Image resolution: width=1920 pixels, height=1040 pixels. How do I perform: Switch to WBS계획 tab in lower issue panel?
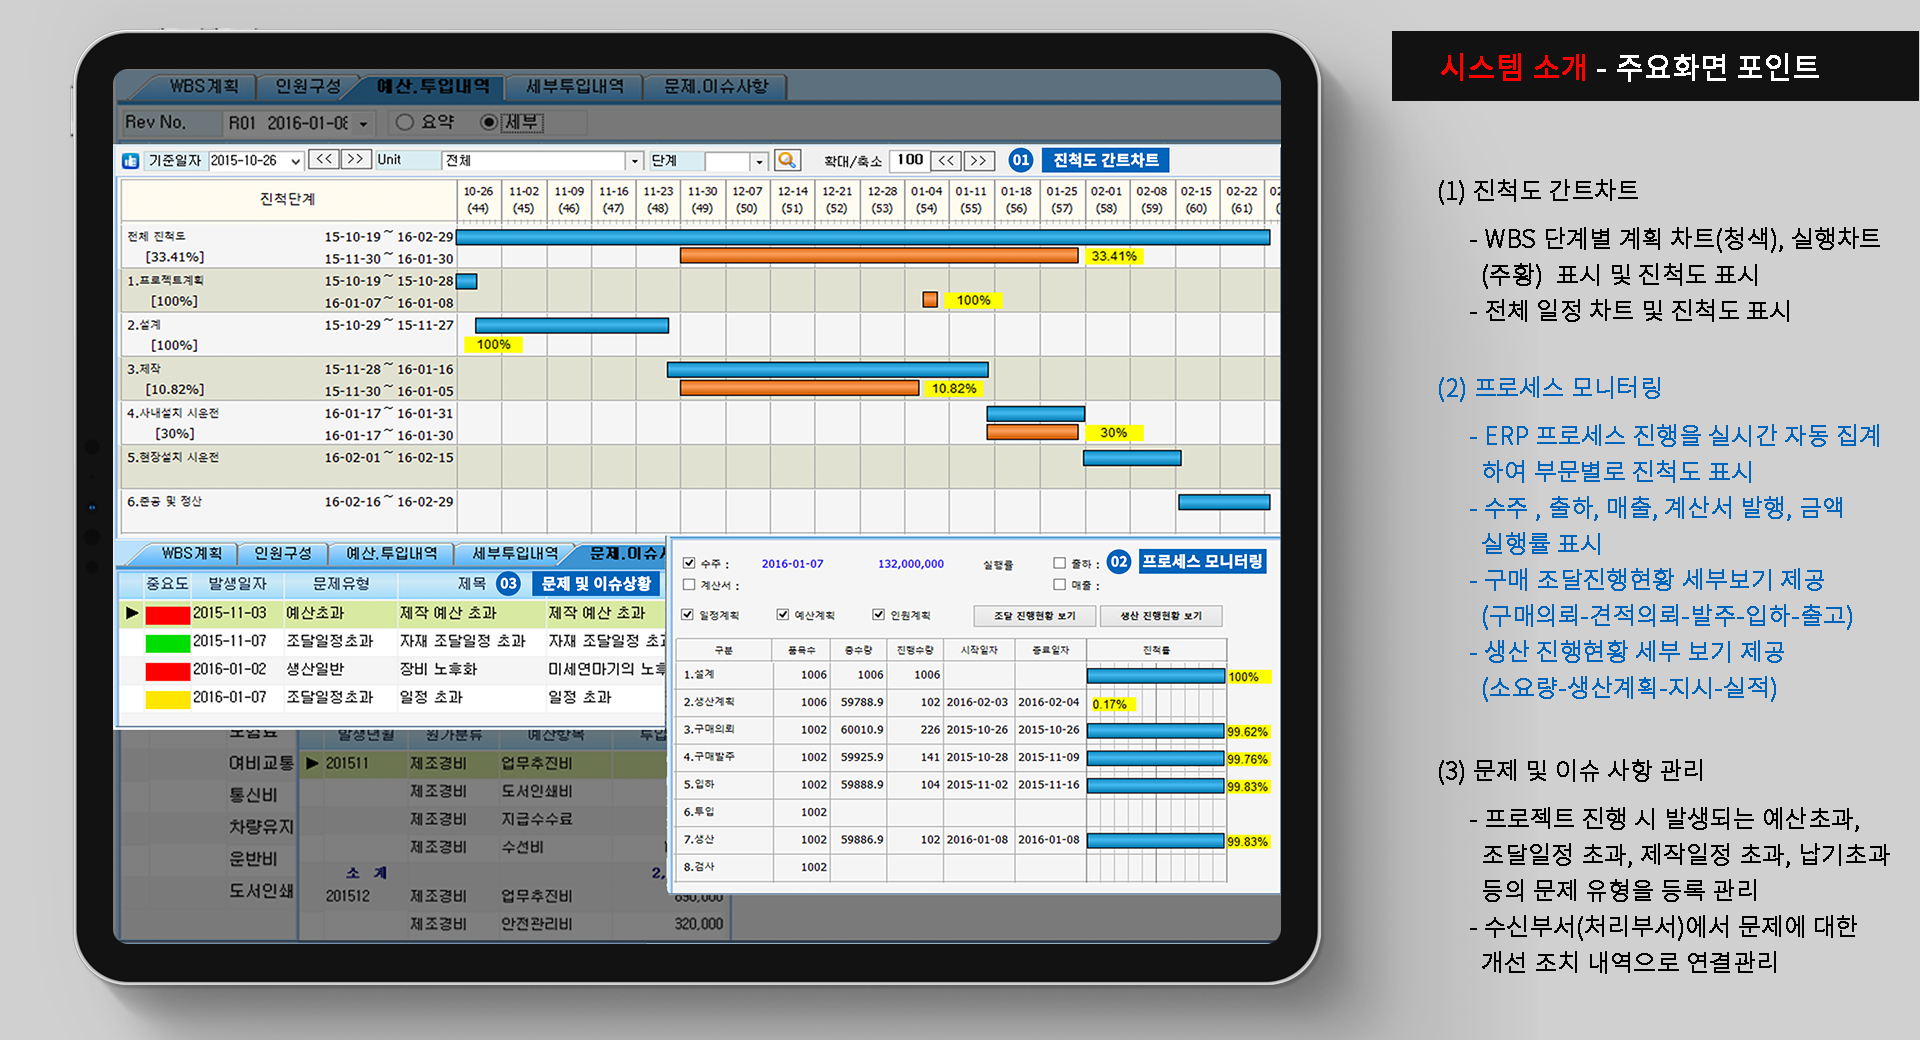coord(192,553)
